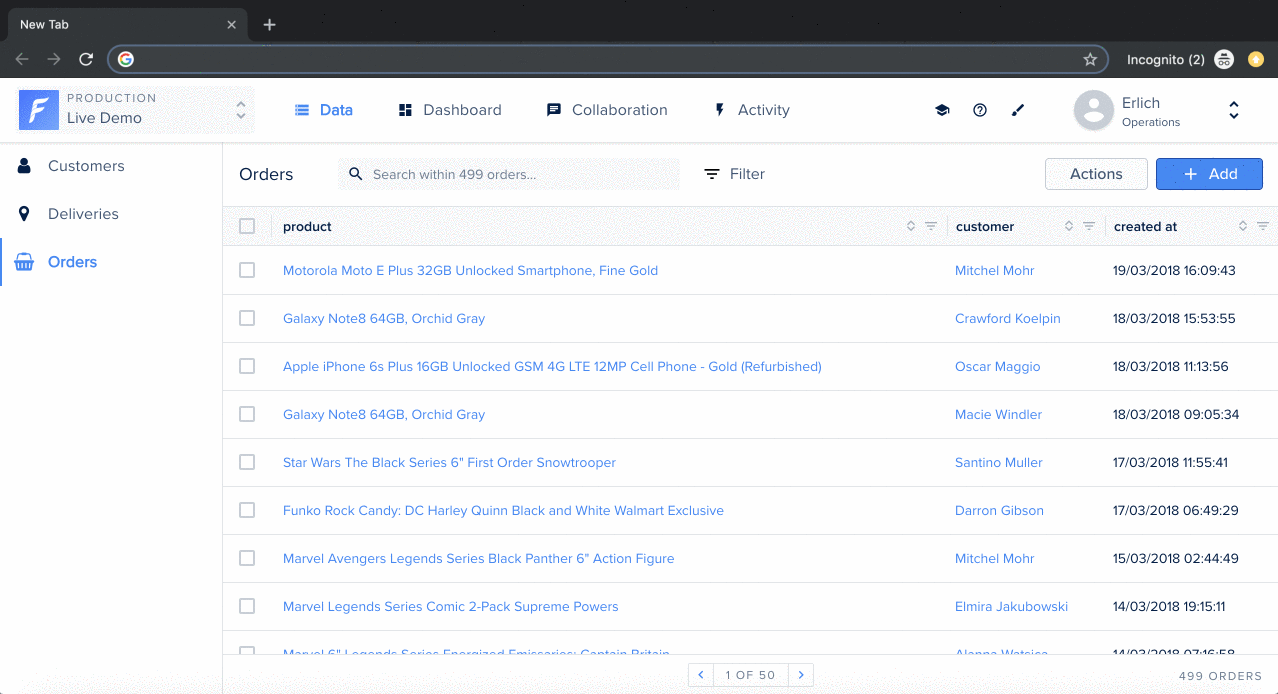Check the Black Panther Action Figure row
The height and width of the screenshot is (694, 1278).
[x=247, y=558]
